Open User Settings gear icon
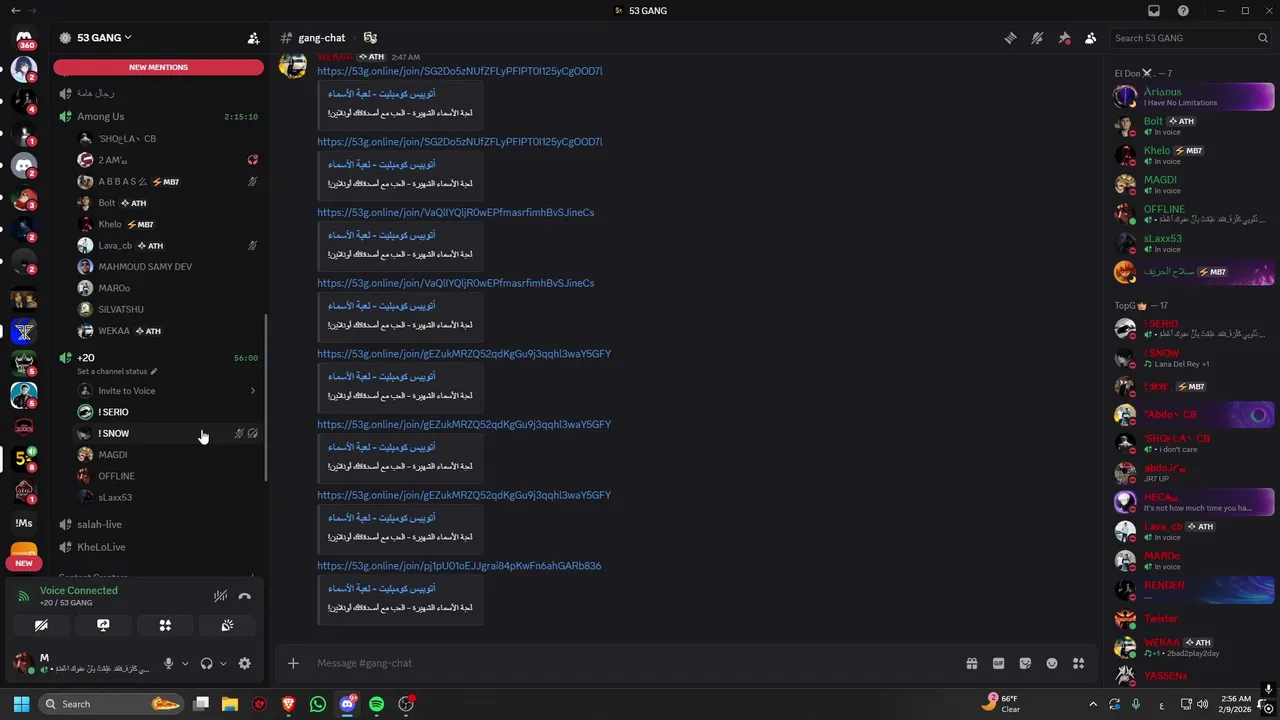Viewport: 1280px width, 720px height. tap(244, 663)
